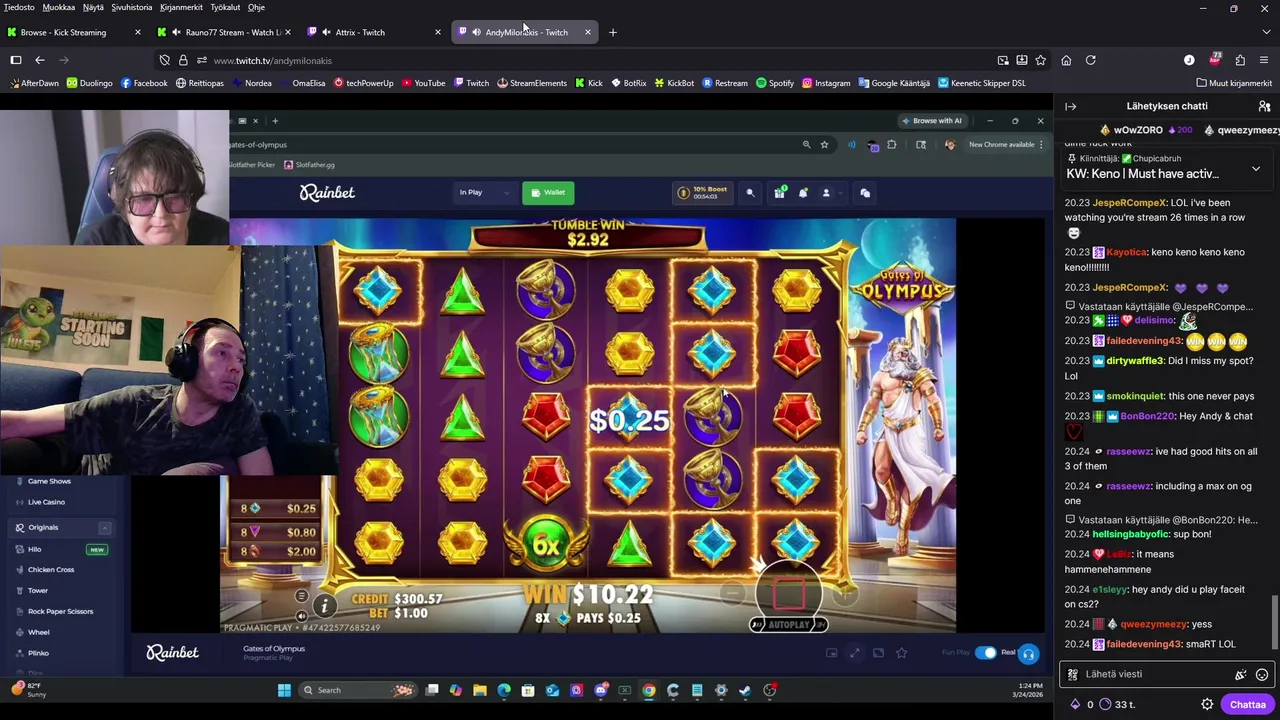Open Google Chrome from the taskbar
This screenshot has height=720, width=1280.
point(649,690)
